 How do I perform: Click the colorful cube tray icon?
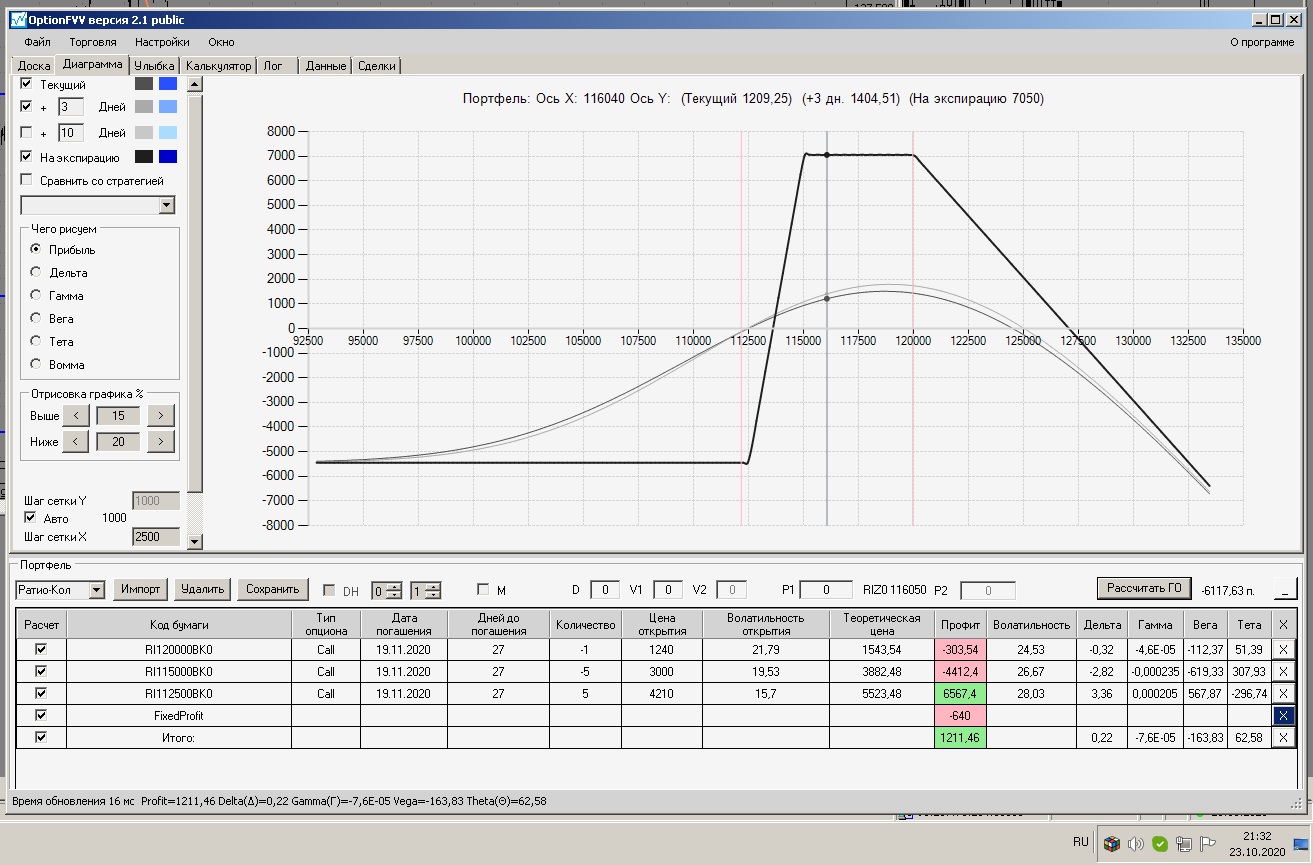pyautogui.click(x=1112, y=844)
